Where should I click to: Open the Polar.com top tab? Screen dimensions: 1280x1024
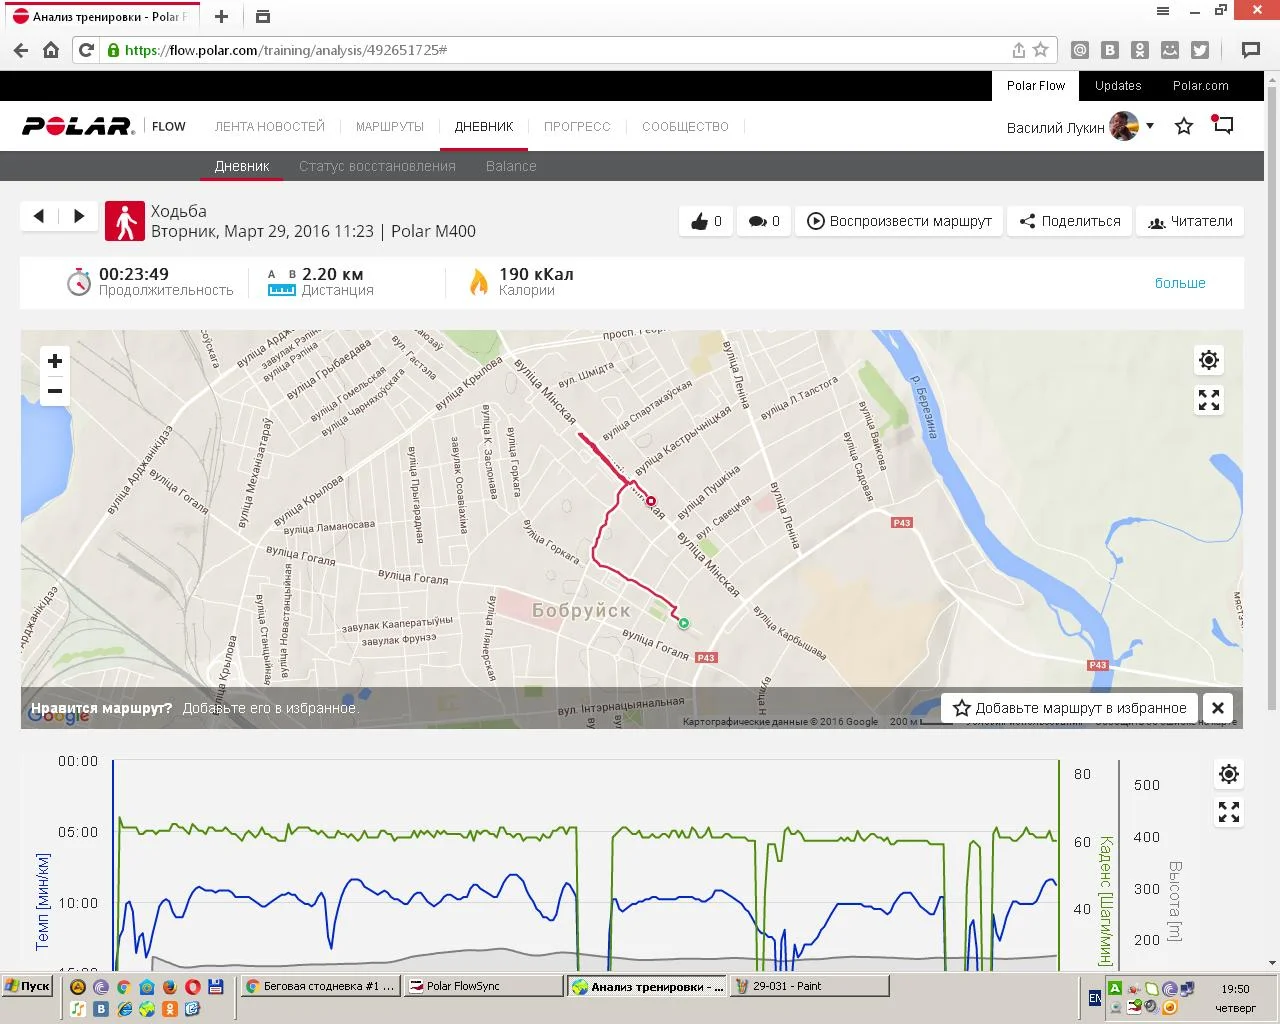1200,86
